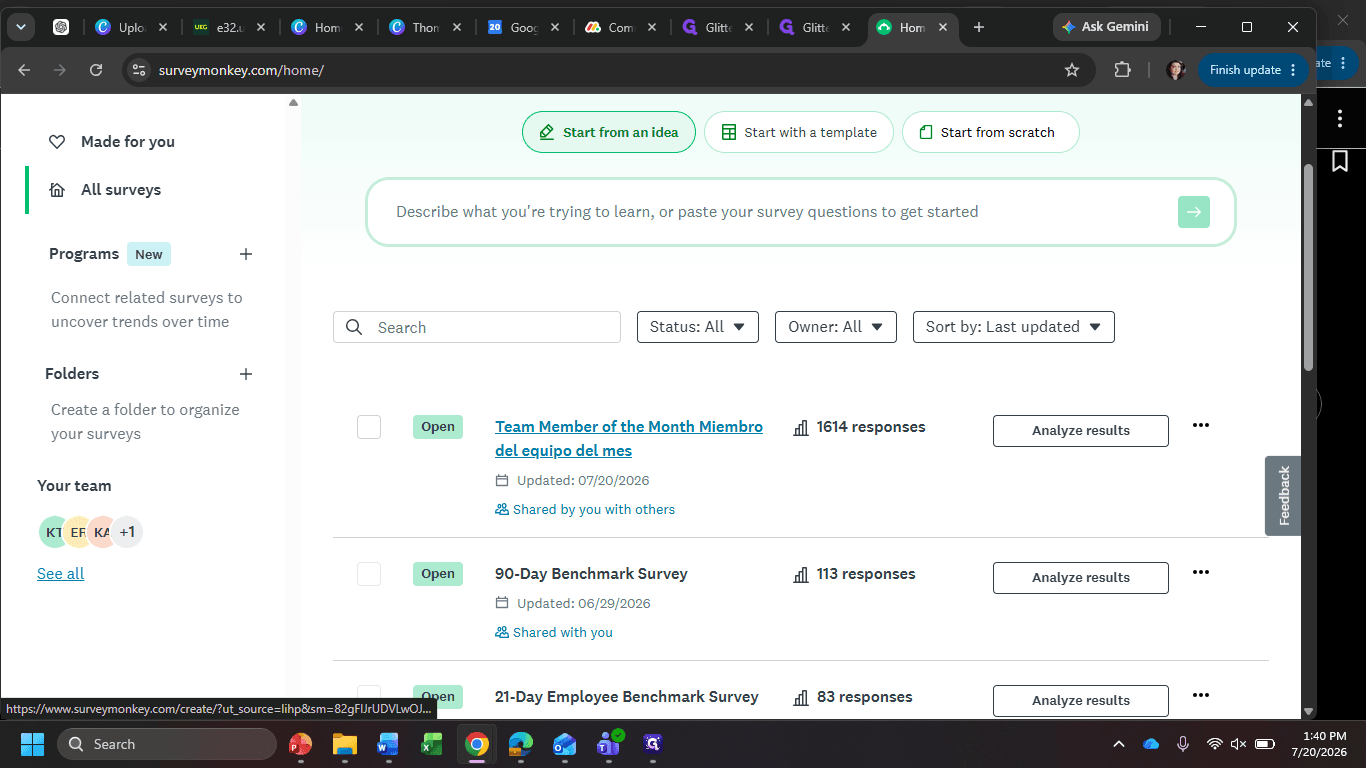1366x768 pixels.
Task: Click the 1614 responses chart icon
Action: coord(801,428)
